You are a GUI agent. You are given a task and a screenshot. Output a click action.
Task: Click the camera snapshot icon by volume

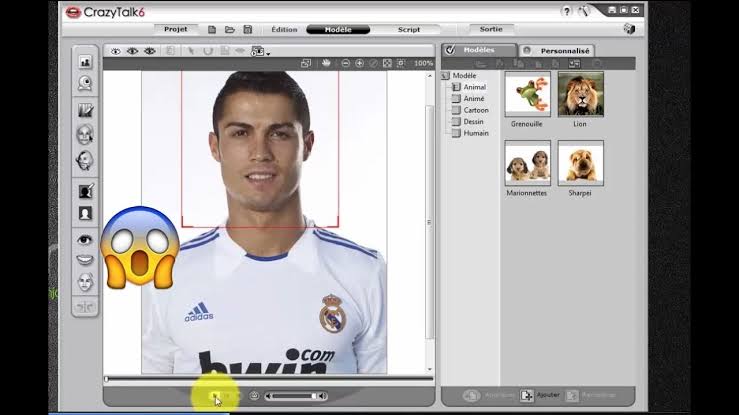click(x=254, y=396)
